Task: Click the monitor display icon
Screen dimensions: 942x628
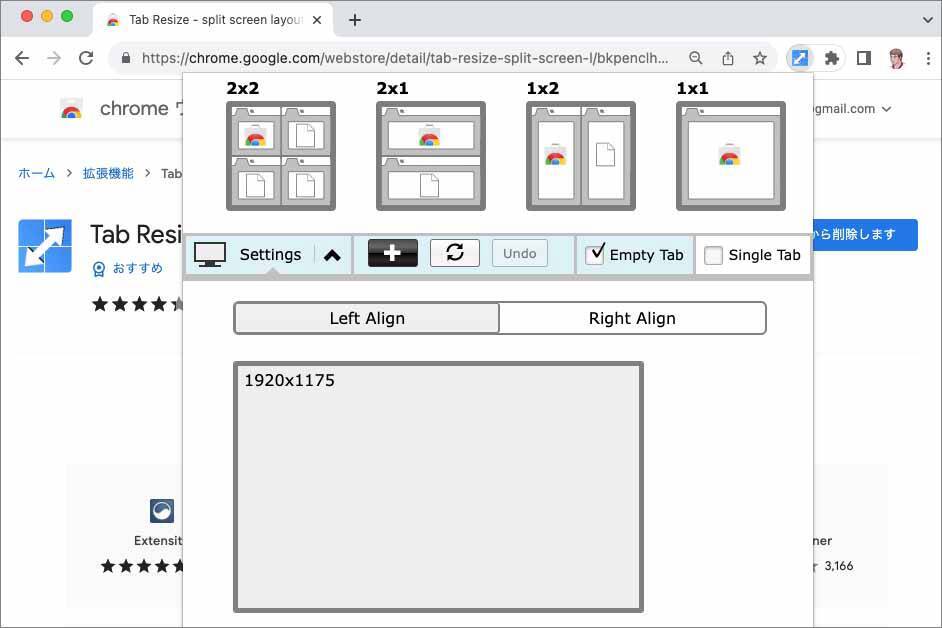Action: click(x=210, y=255)
